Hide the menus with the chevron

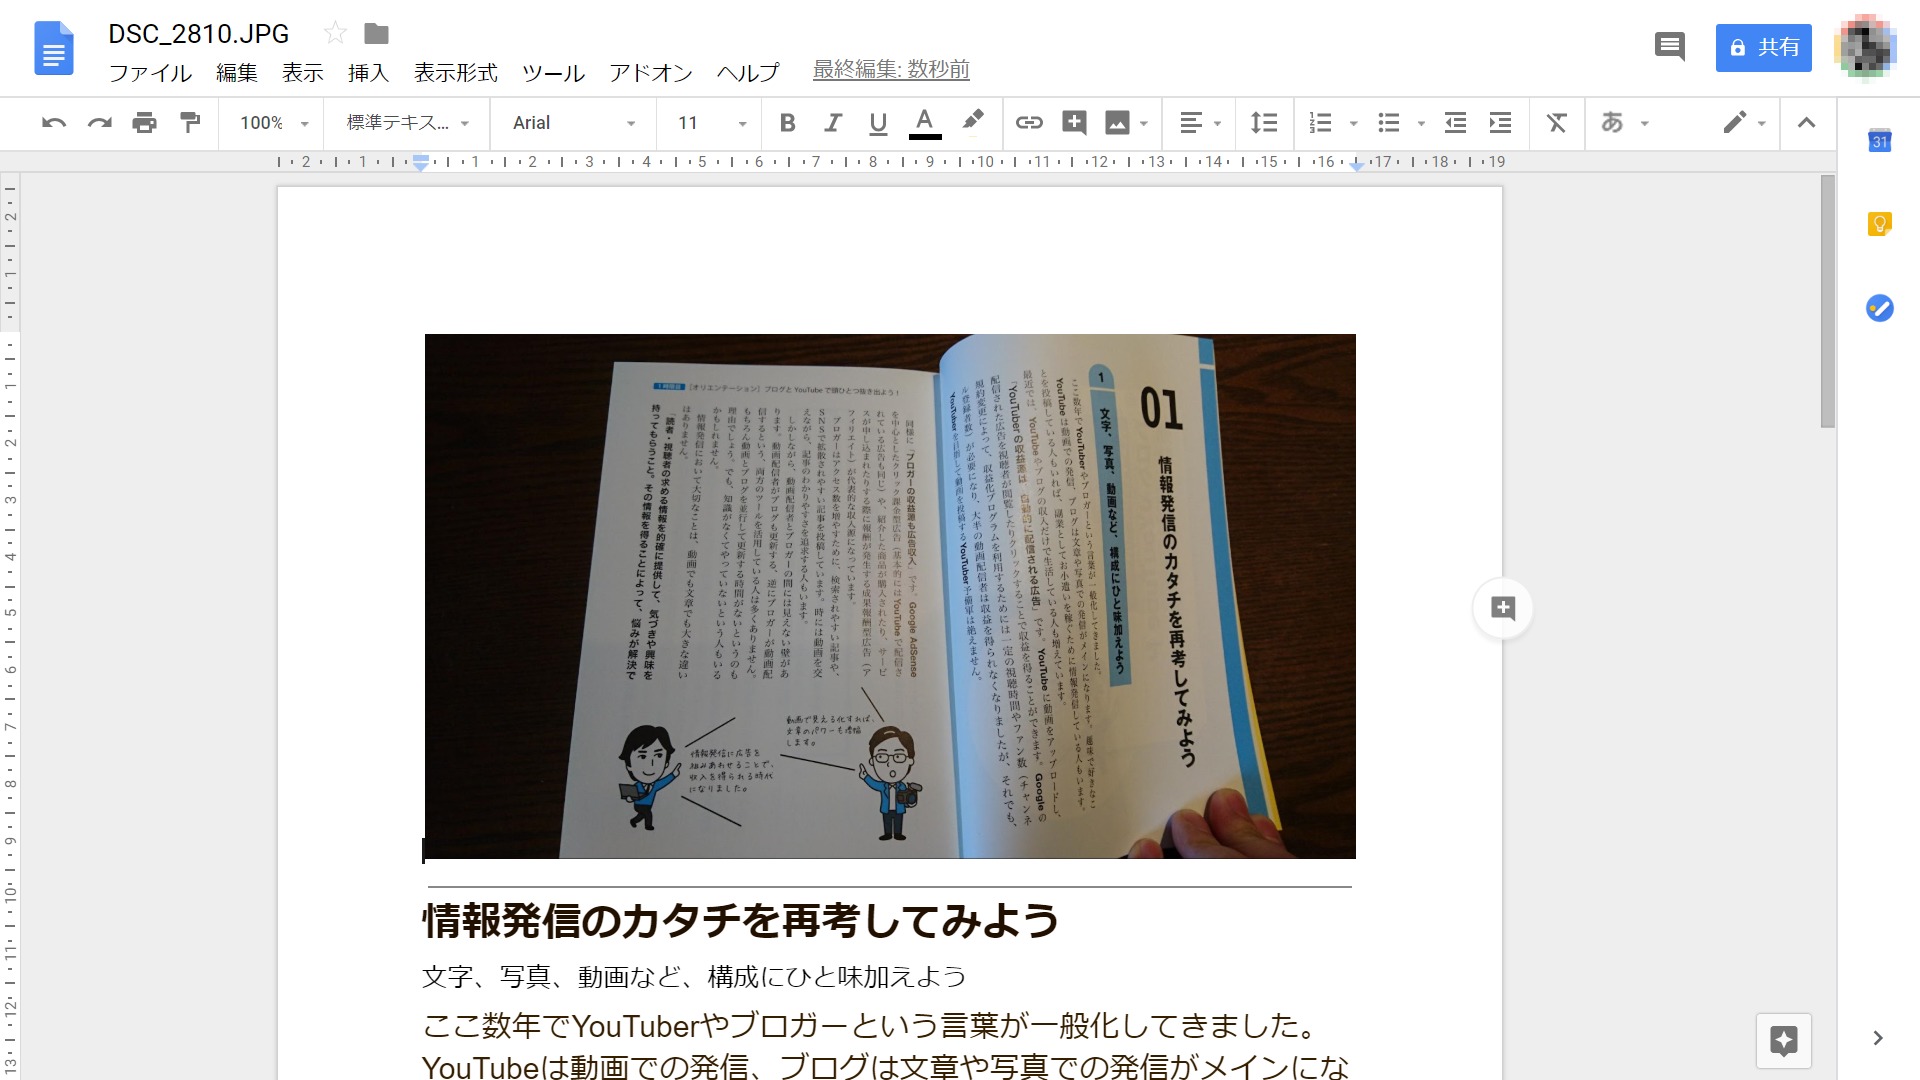(1806, 122)
